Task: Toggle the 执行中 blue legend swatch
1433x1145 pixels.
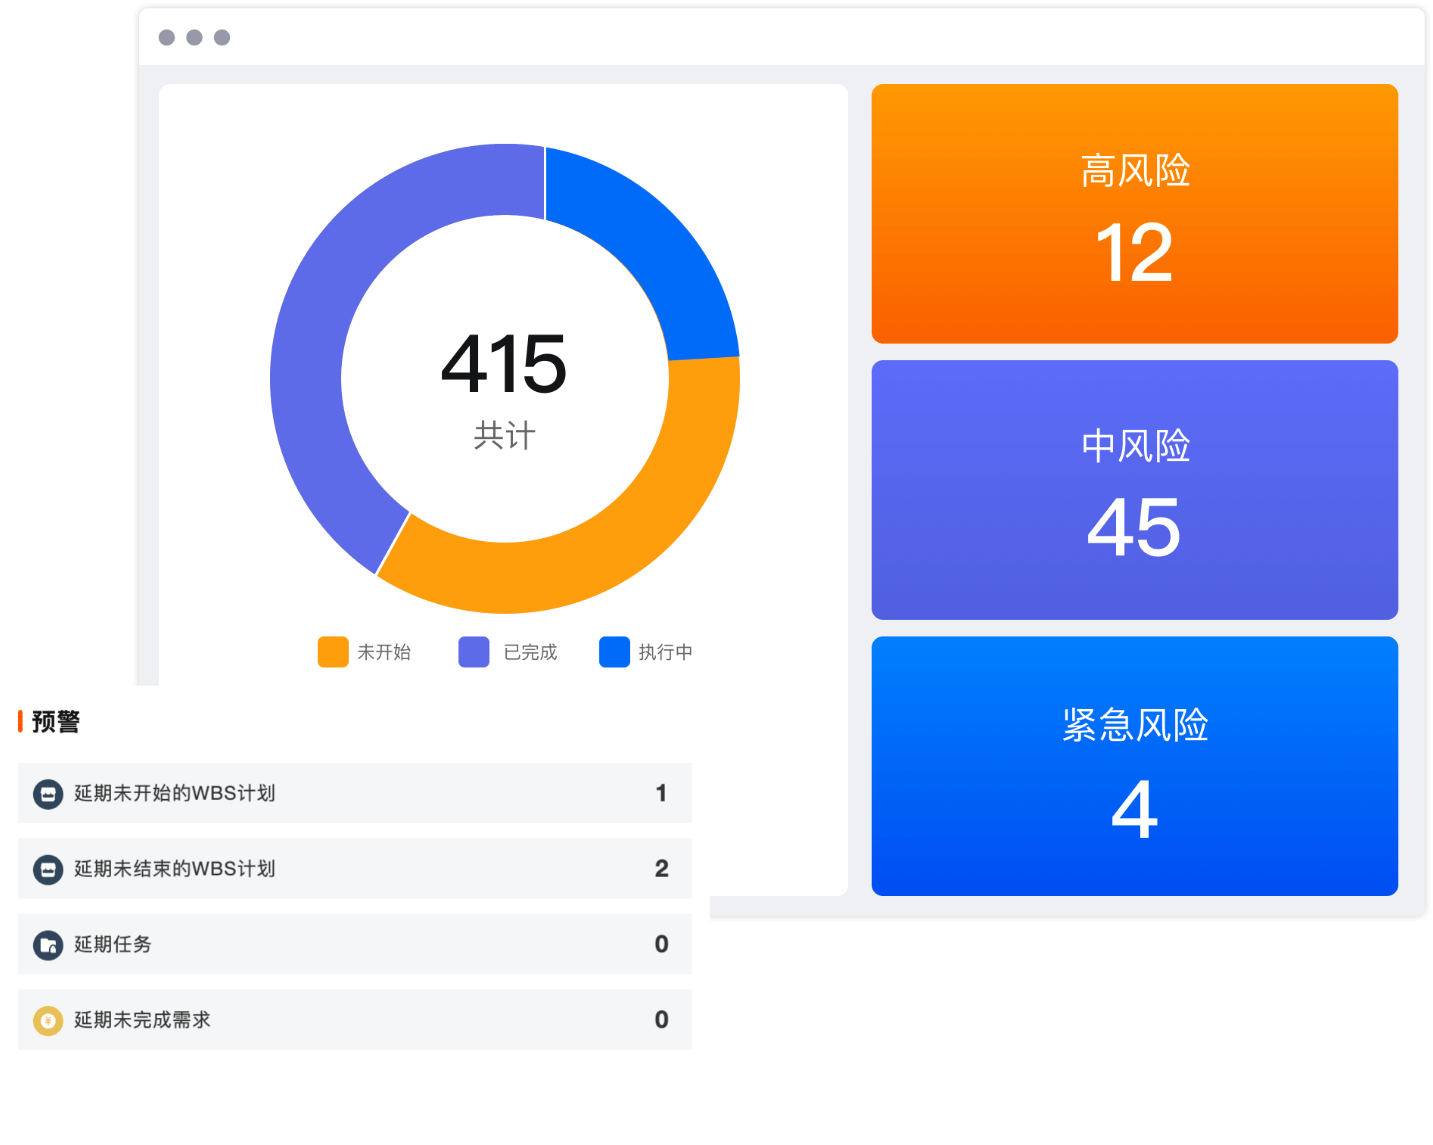Action: [614, 652]
